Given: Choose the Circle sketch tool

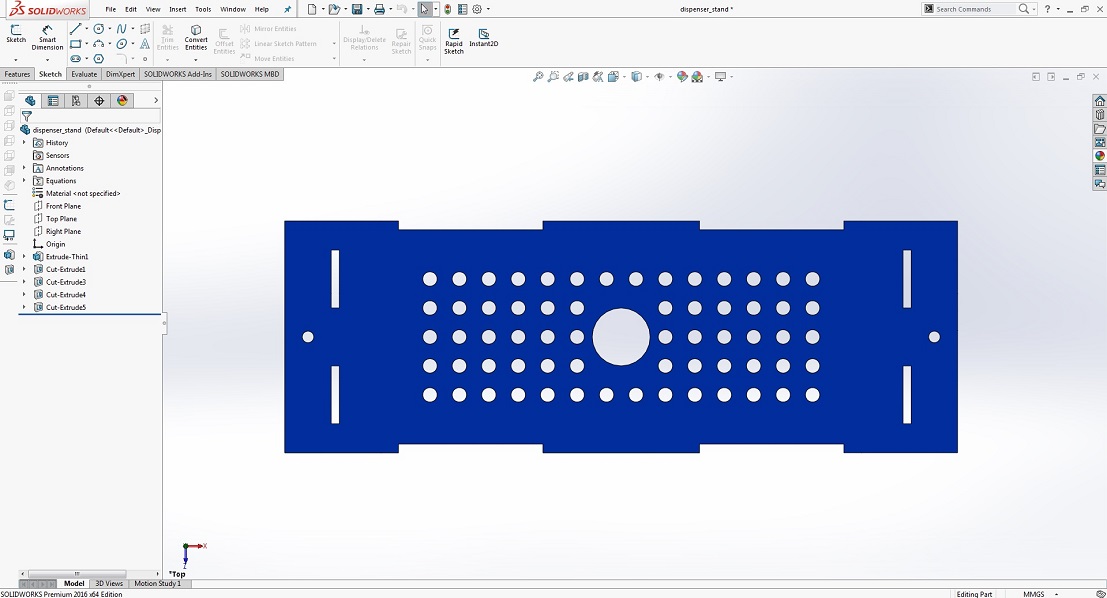Looking at the screenshot, I should coord(99,29).
